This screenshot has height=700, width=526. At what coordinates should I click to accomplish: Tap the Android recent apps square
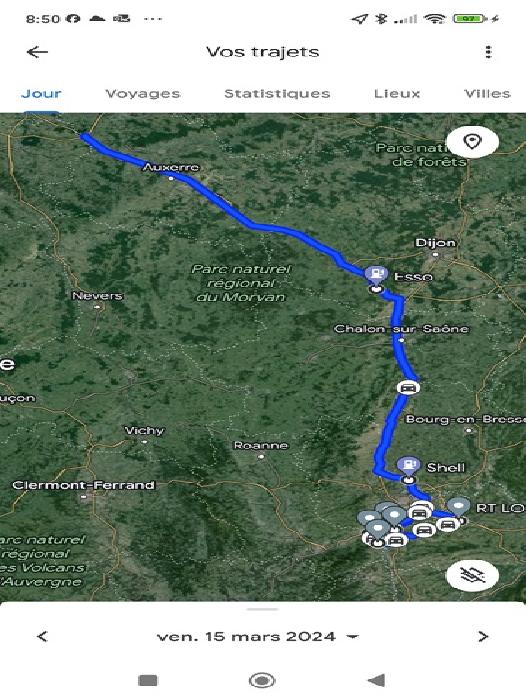pos(148,680)
